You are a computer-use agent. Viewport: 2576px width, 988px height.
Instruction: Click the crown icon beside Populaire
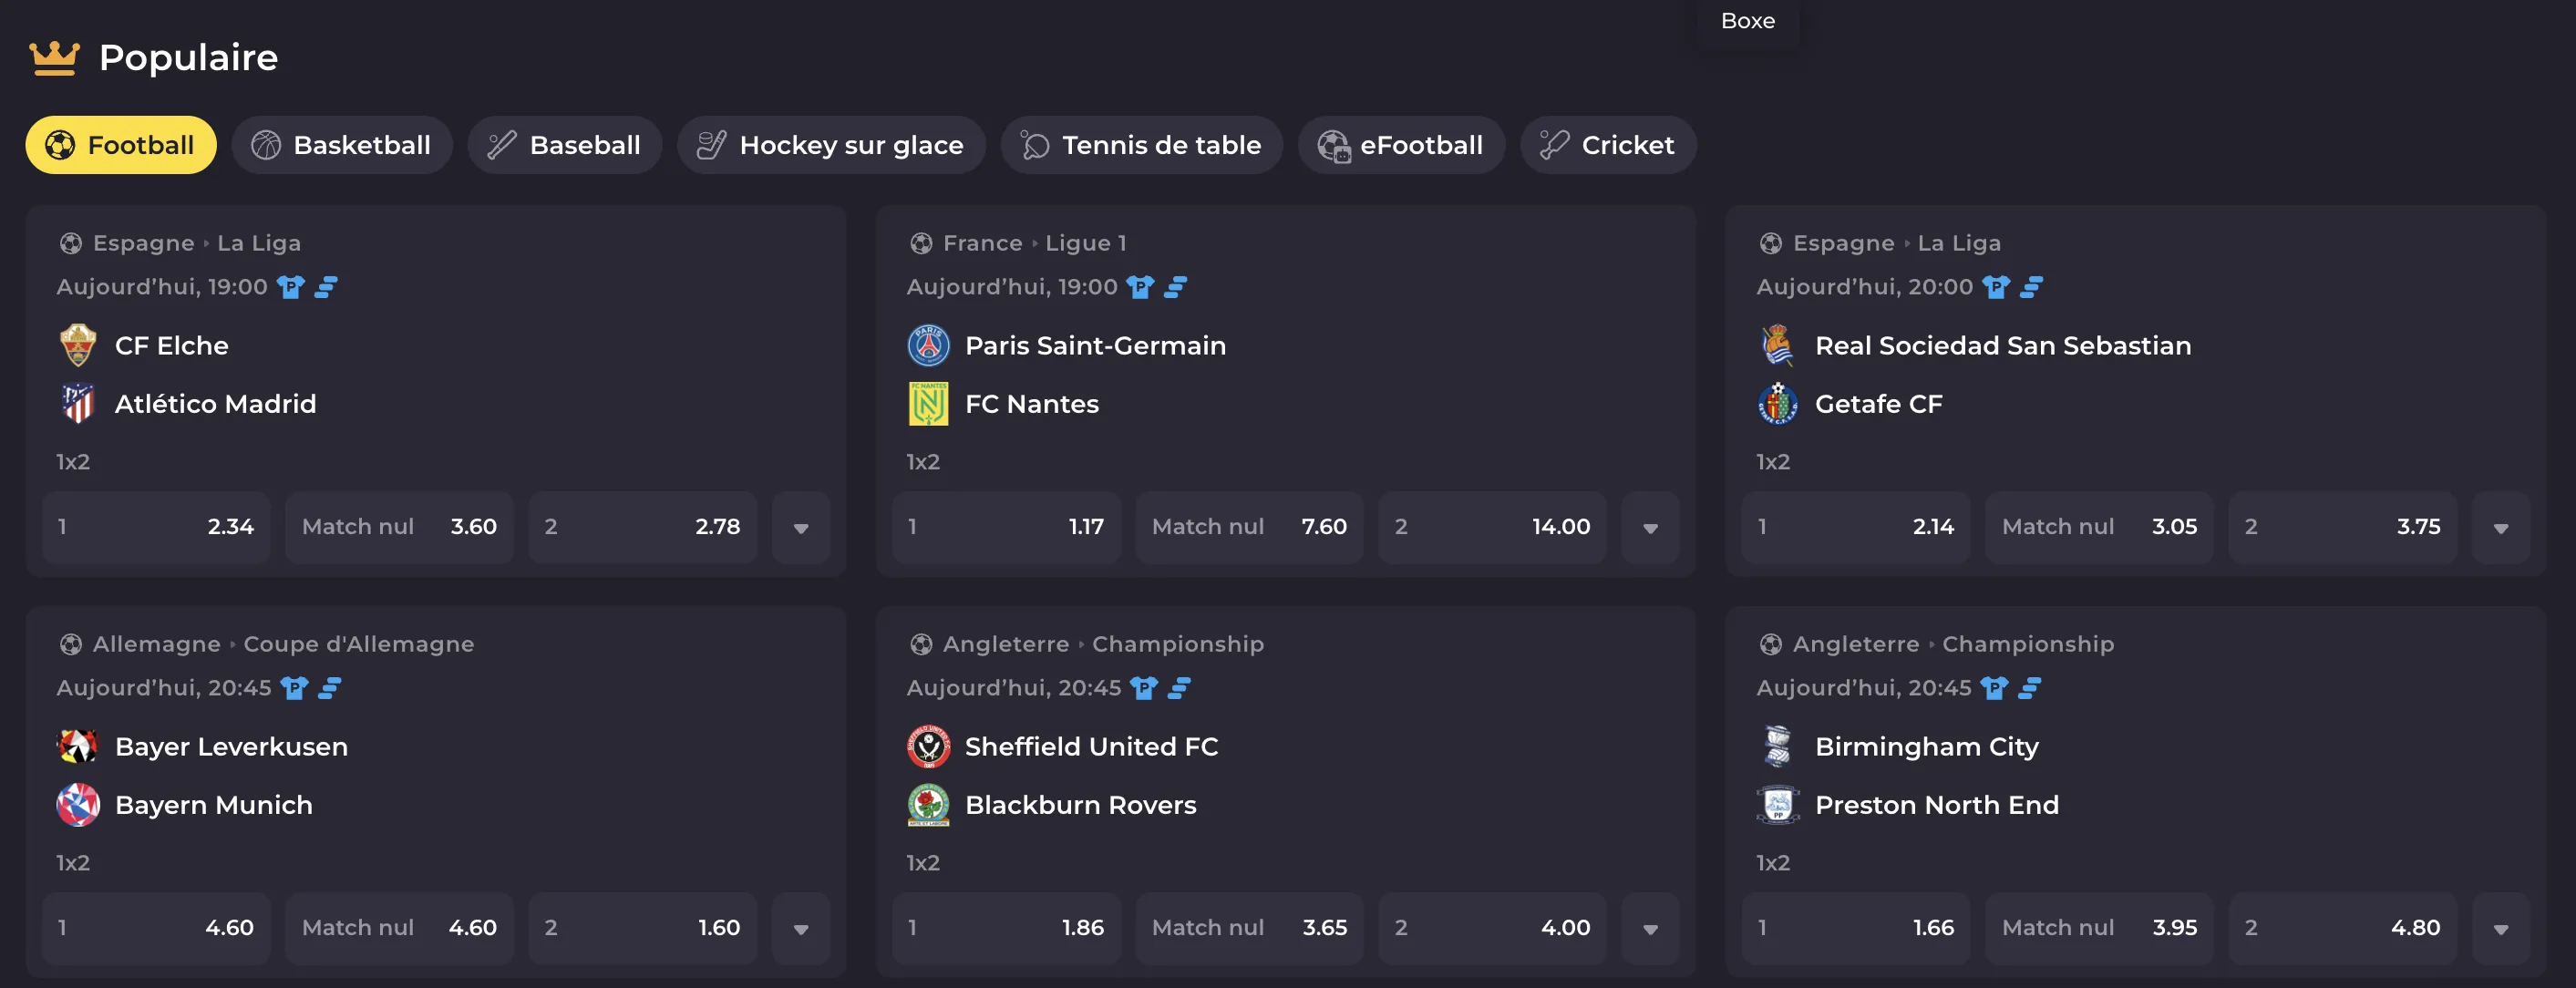(54, 58)
